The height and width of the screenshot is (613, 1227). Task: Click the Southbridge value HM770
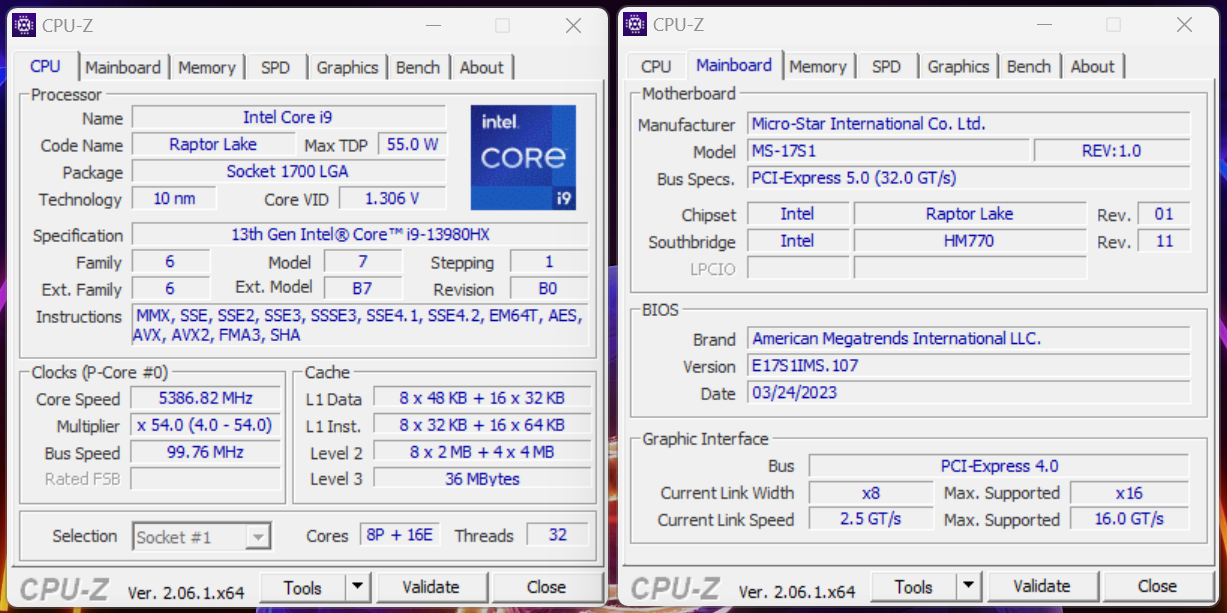[969, 241]
